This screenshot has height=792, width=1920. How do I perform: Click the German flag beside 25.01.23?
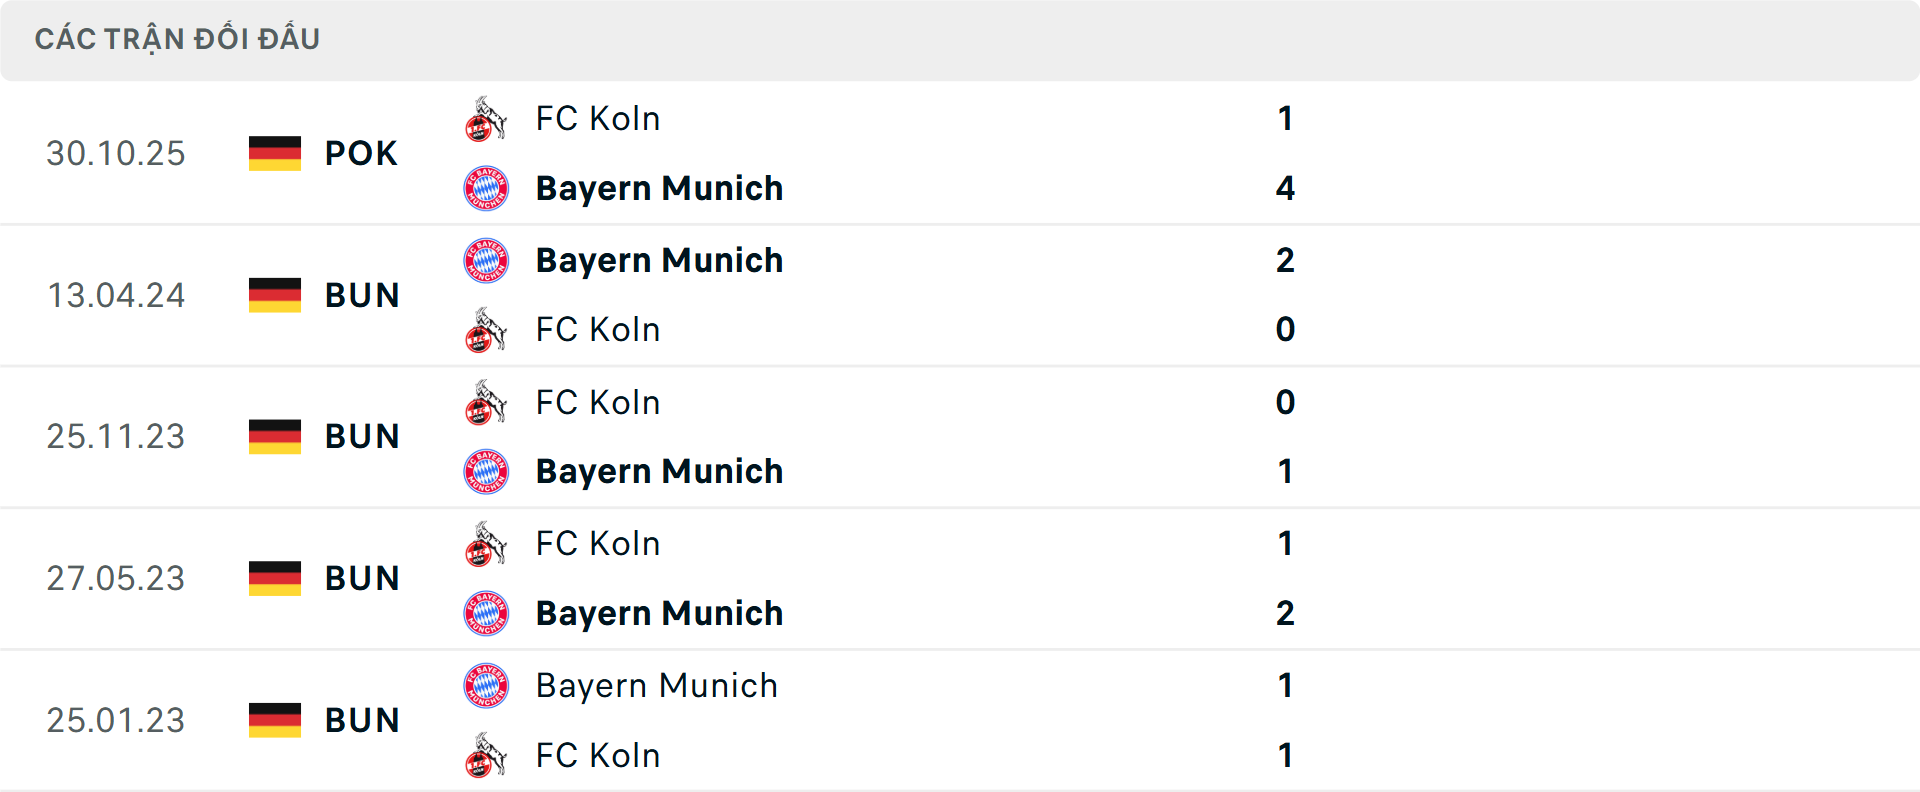coord(274,720)
